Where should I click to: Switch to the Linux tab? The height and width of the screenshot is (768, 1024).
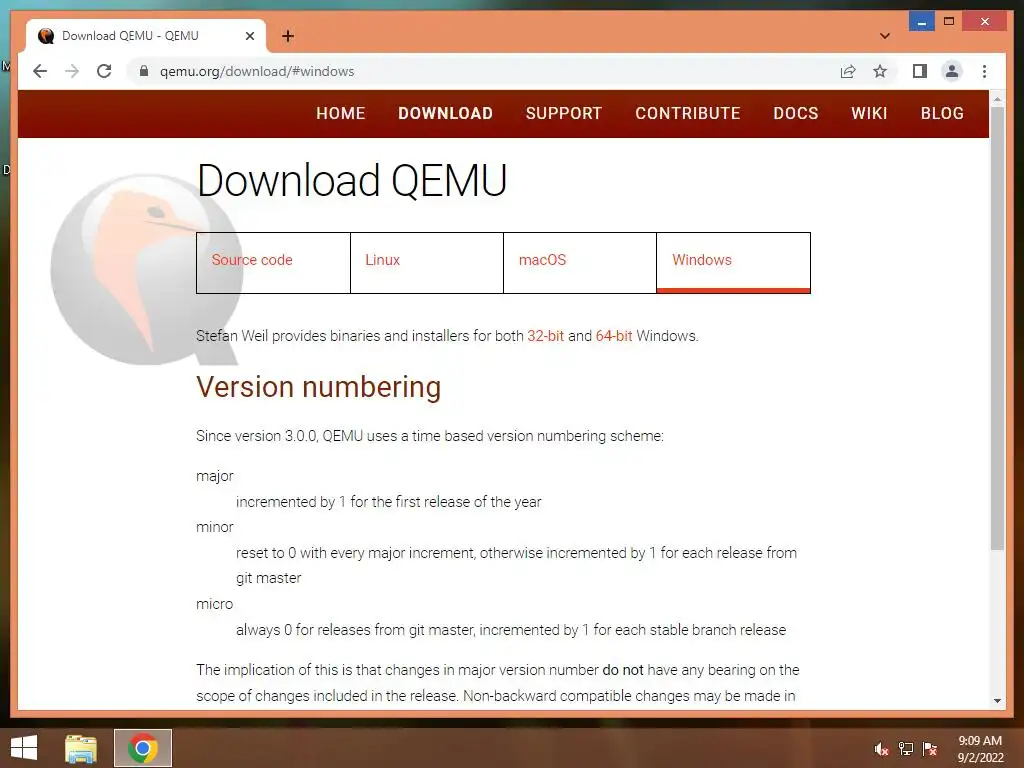pos(427,263)
